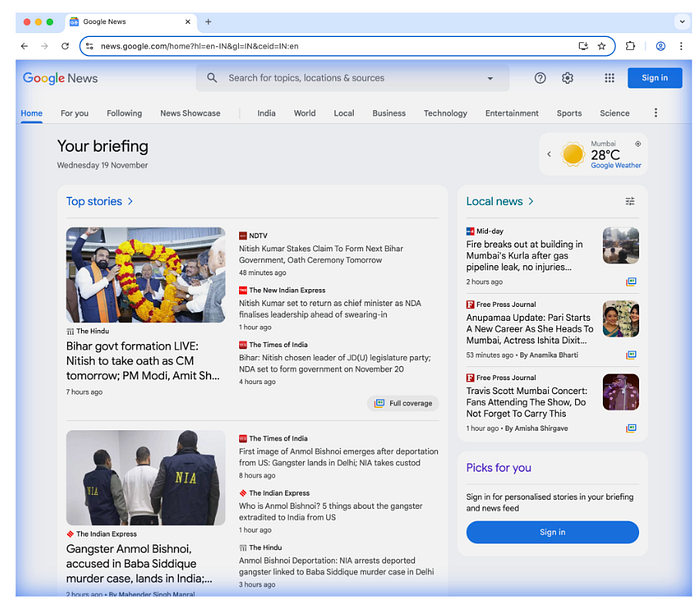Viewport: 700px width, 606px height.
Task: Open Anupamaa Update article
Action: coord(529,329)
